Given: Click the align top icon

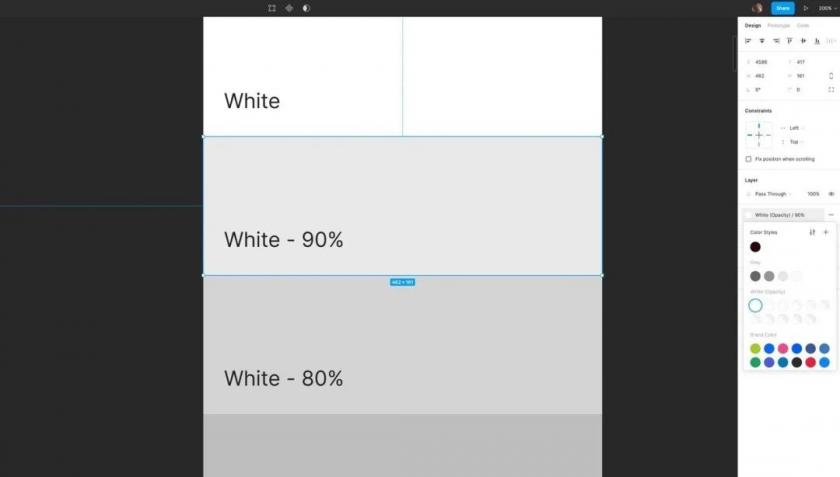Looking at the screenshot, I should pyautogui.click(x=790, y=41).
